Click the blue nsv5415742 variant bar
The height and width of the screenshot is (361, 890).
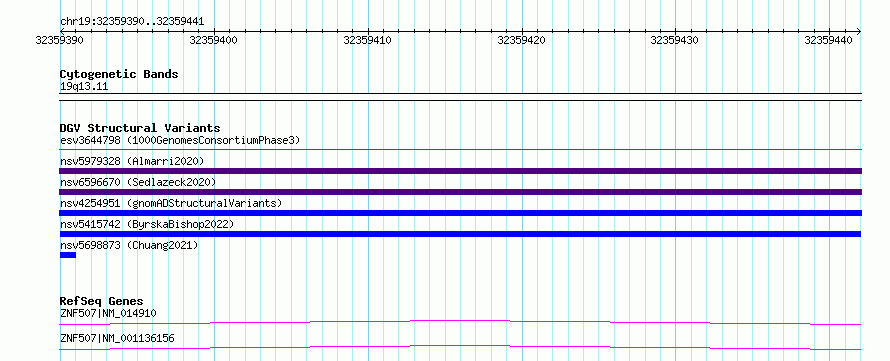point(460,234)
